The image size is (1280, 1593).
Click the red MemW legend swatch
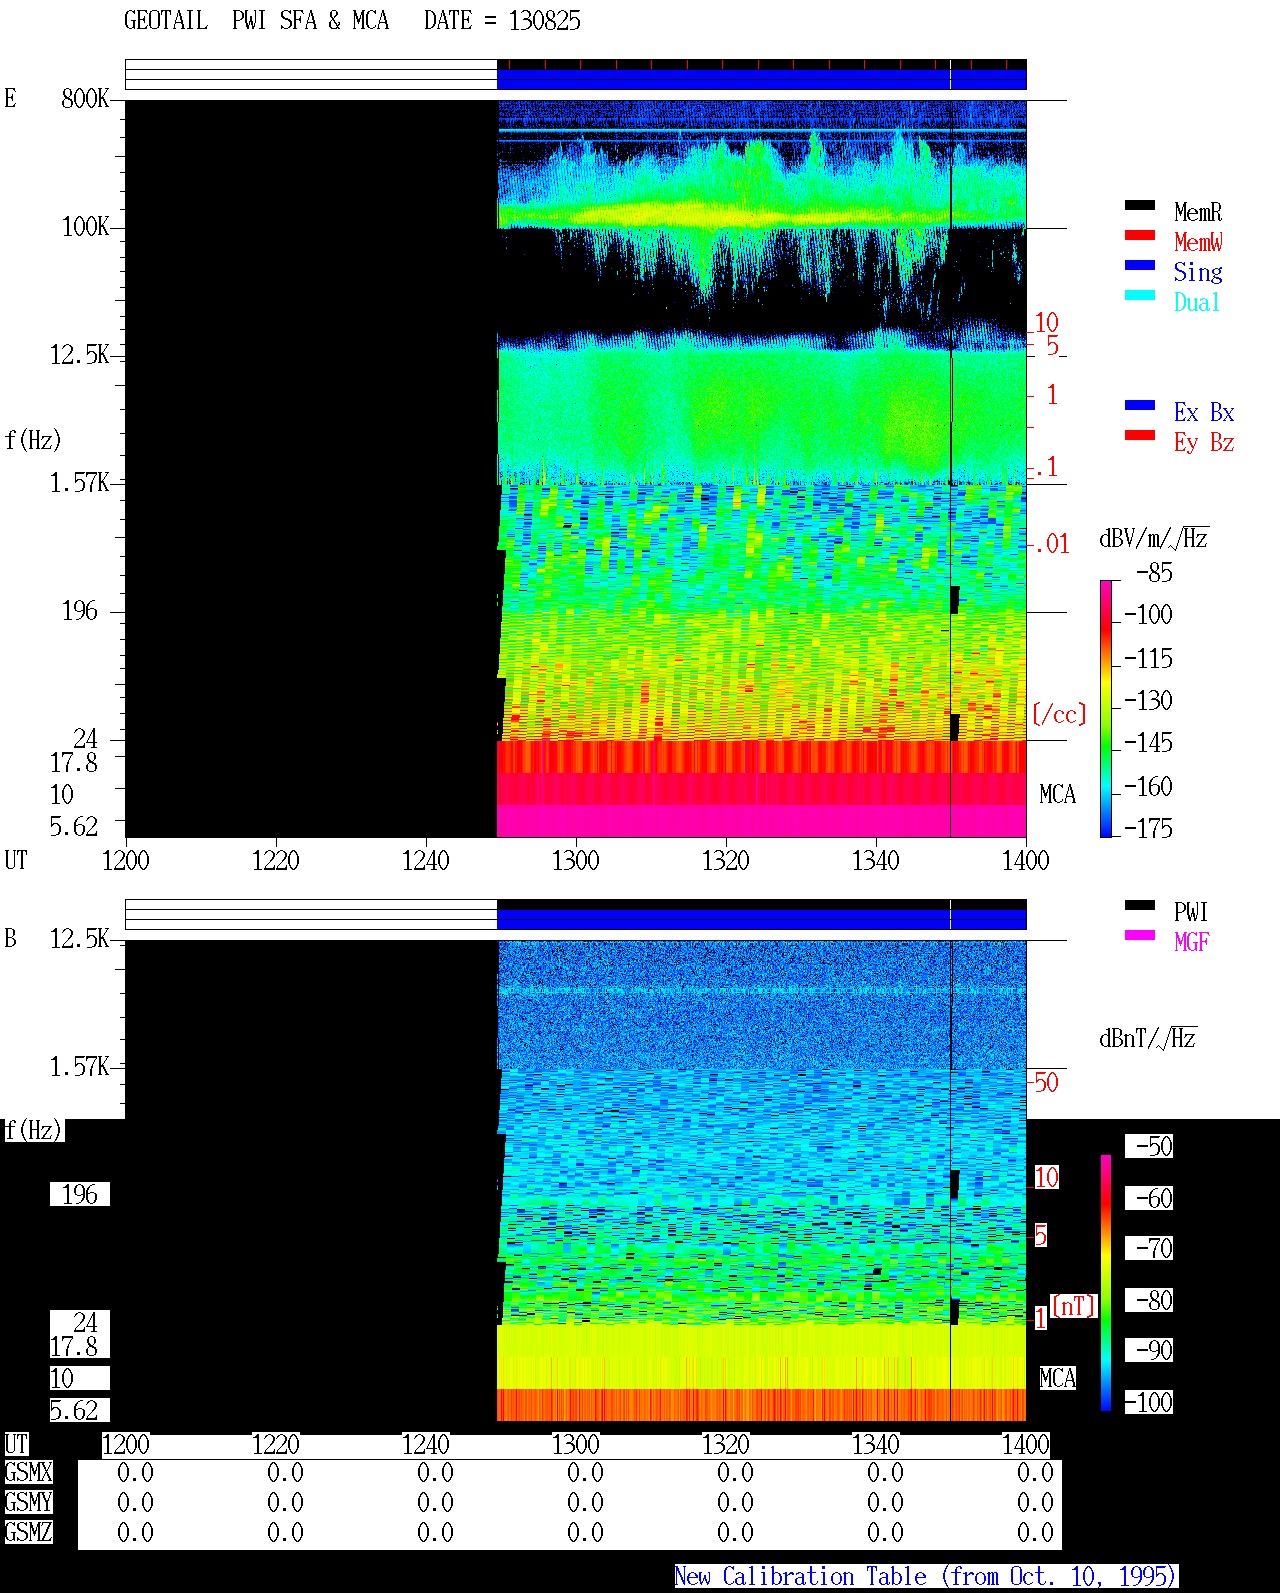pos(1140,235)
